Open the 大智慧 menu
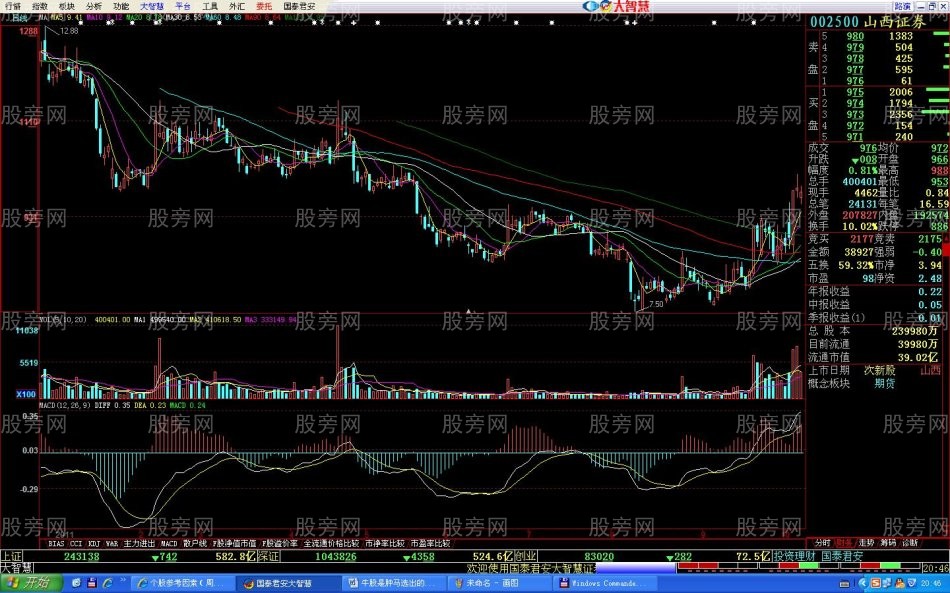This screenshot has height=593, width=950. point(152,6)
